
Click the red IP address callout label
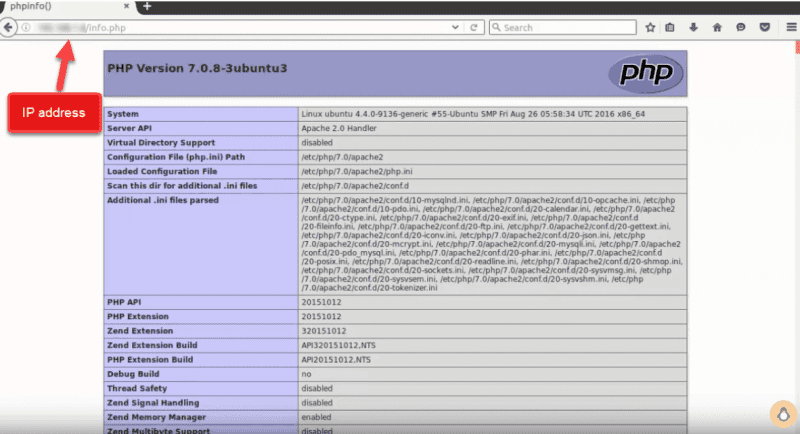pos(55,112)
